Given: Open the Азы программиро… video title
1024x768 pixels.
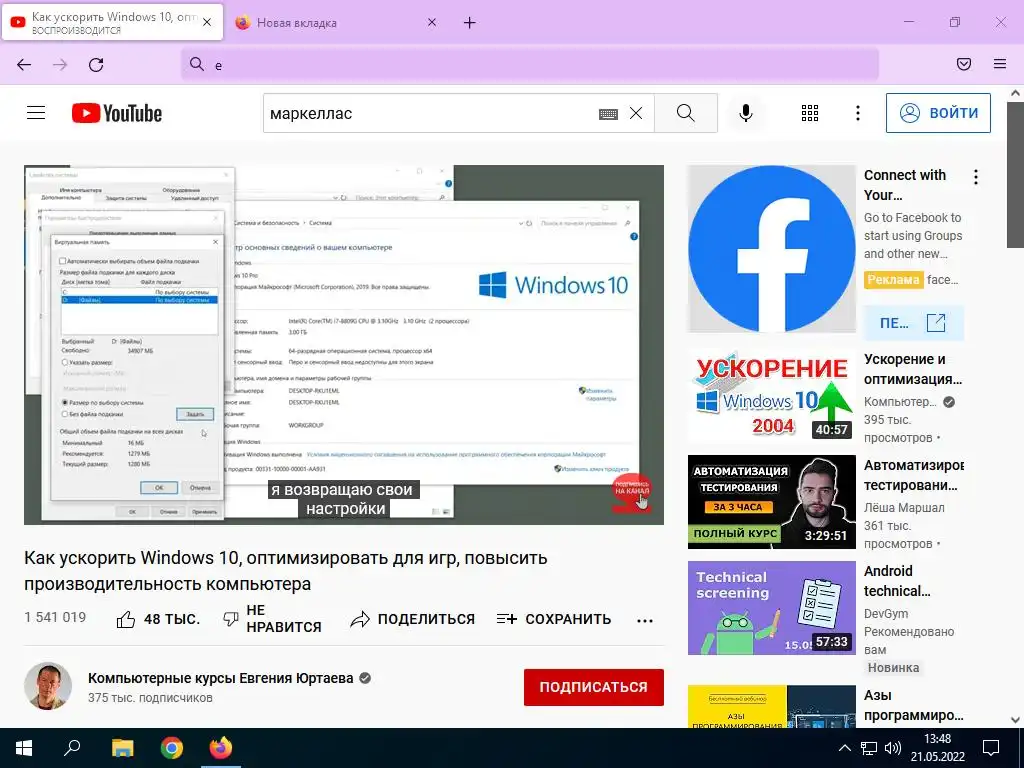Looking at the screenshot, I should click(x=913, y=705).
